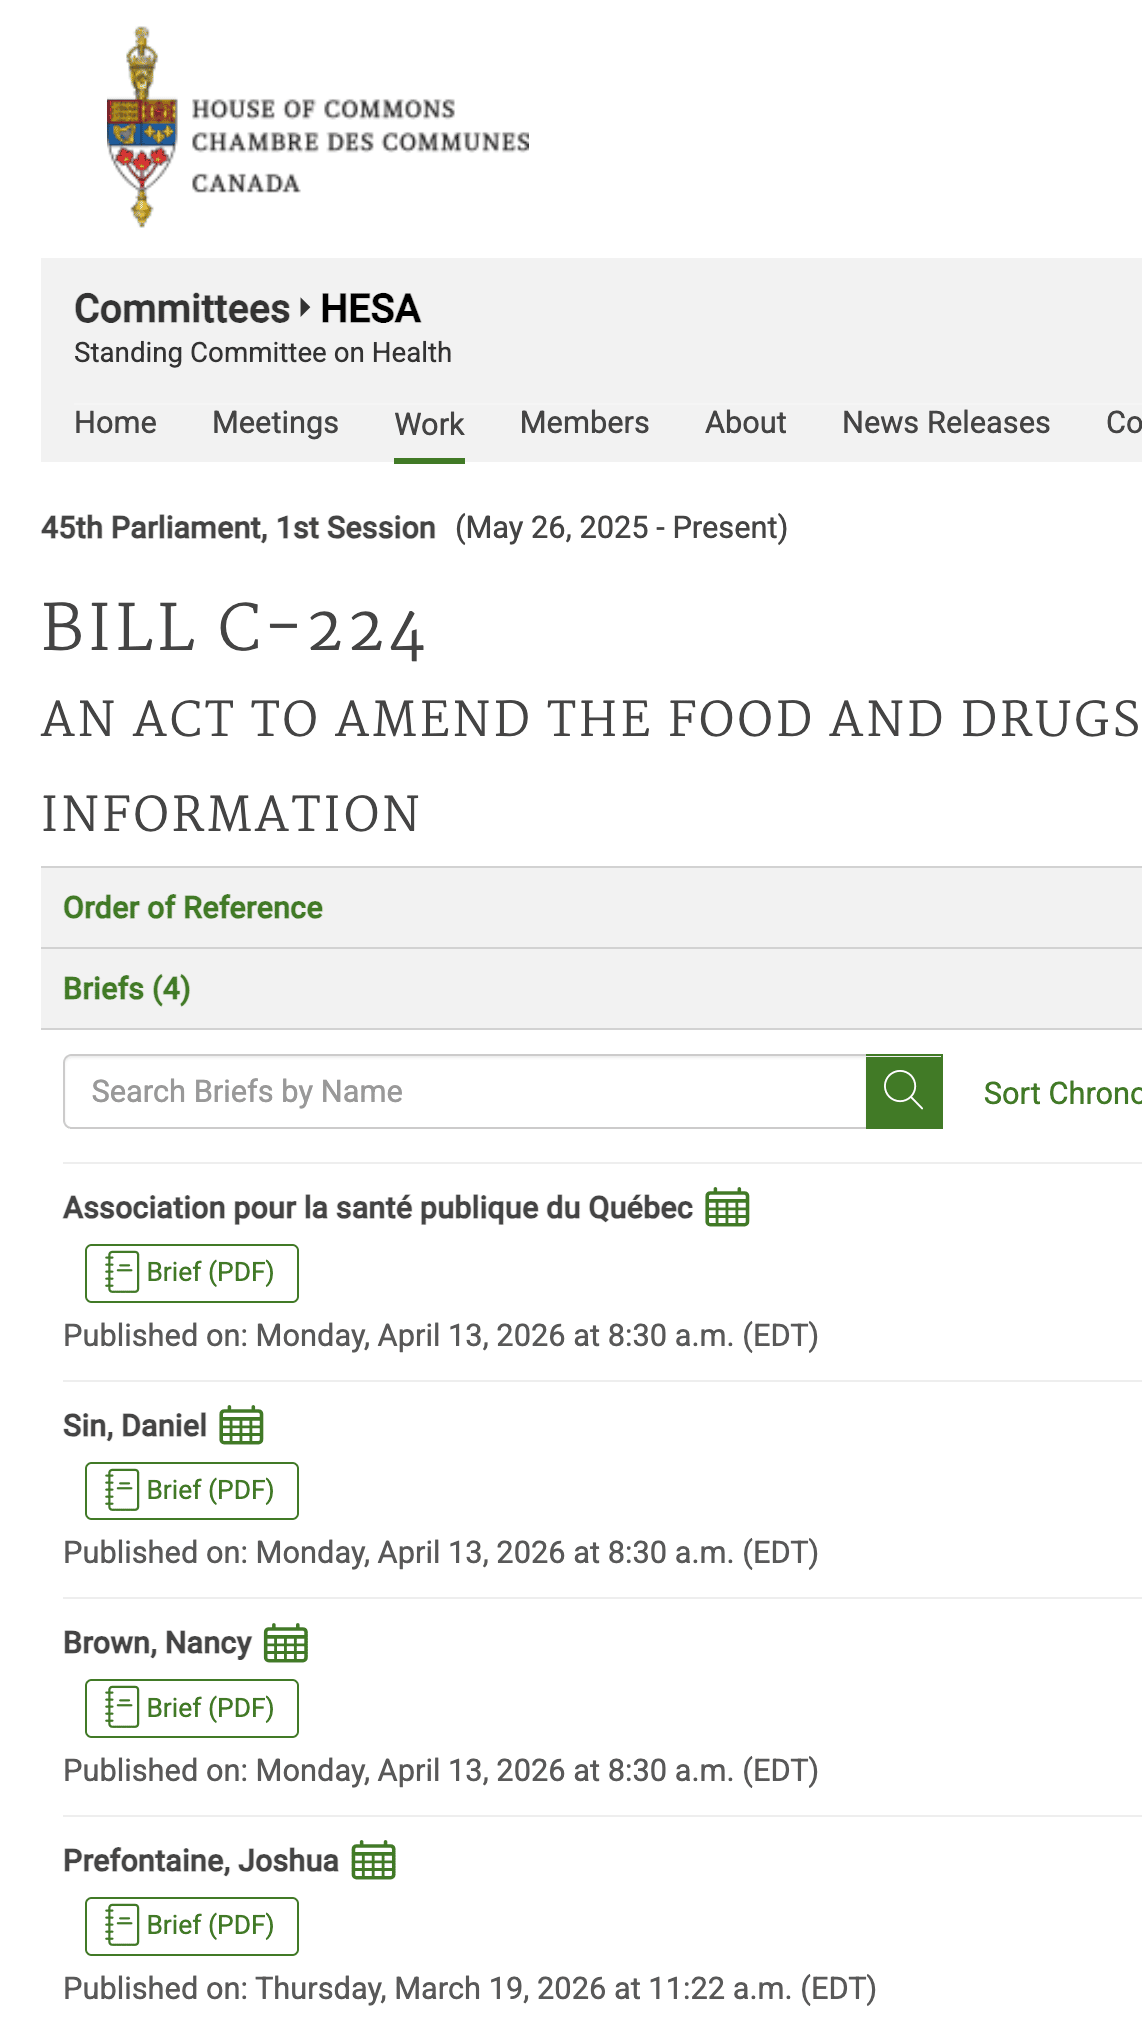
Task: Go to the Home tab
Action: pos(115,423)
